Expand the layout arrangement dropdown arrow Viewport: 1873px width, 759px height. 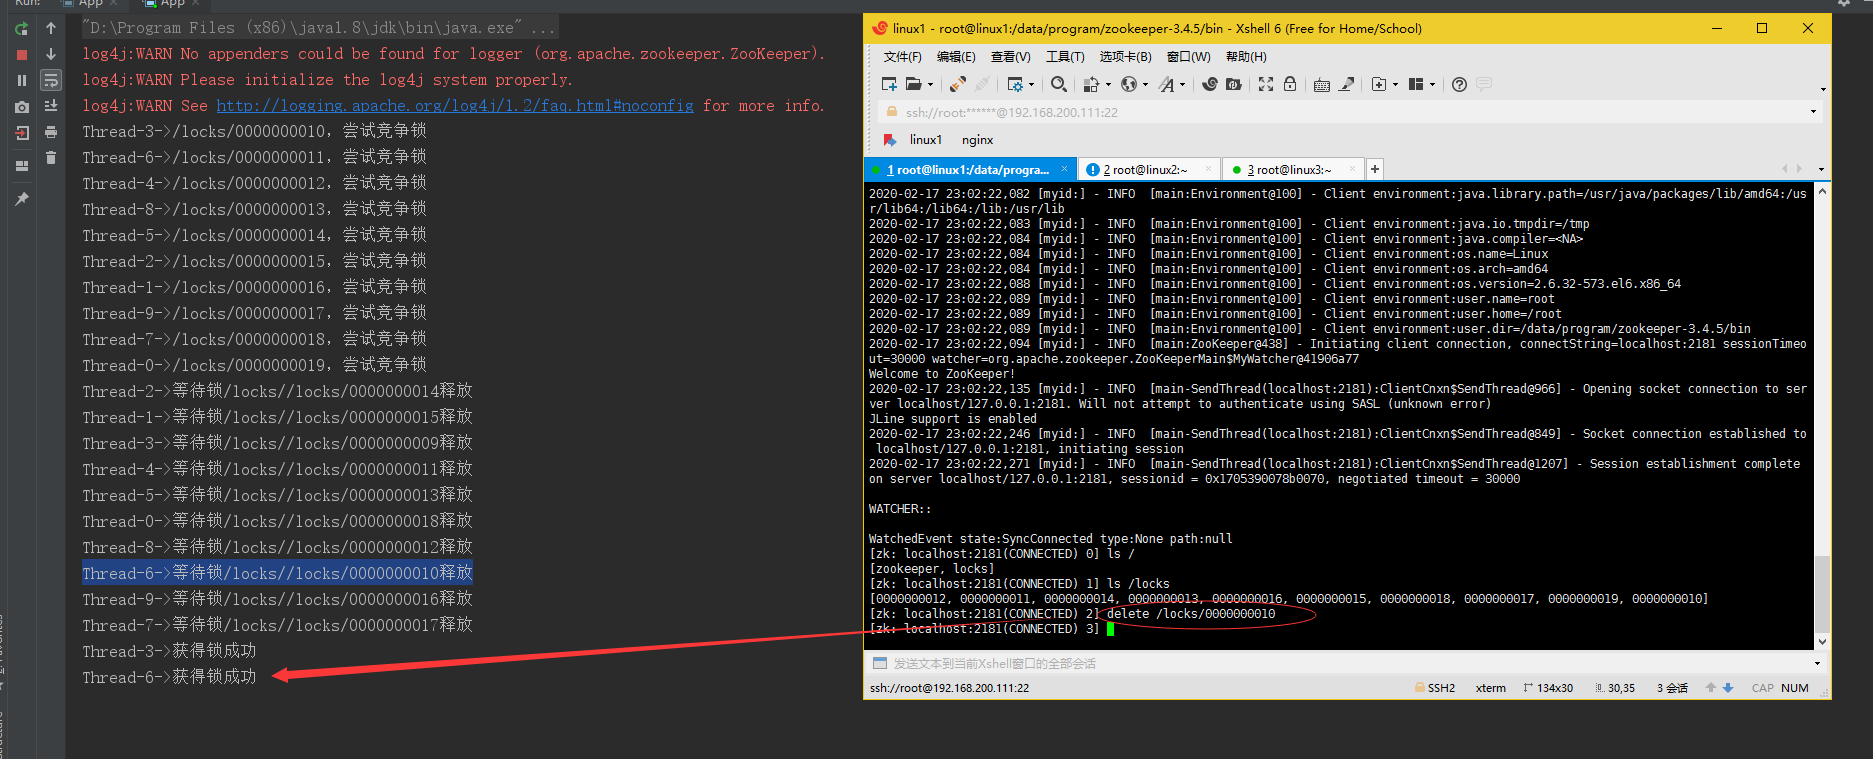(1432, 85)
